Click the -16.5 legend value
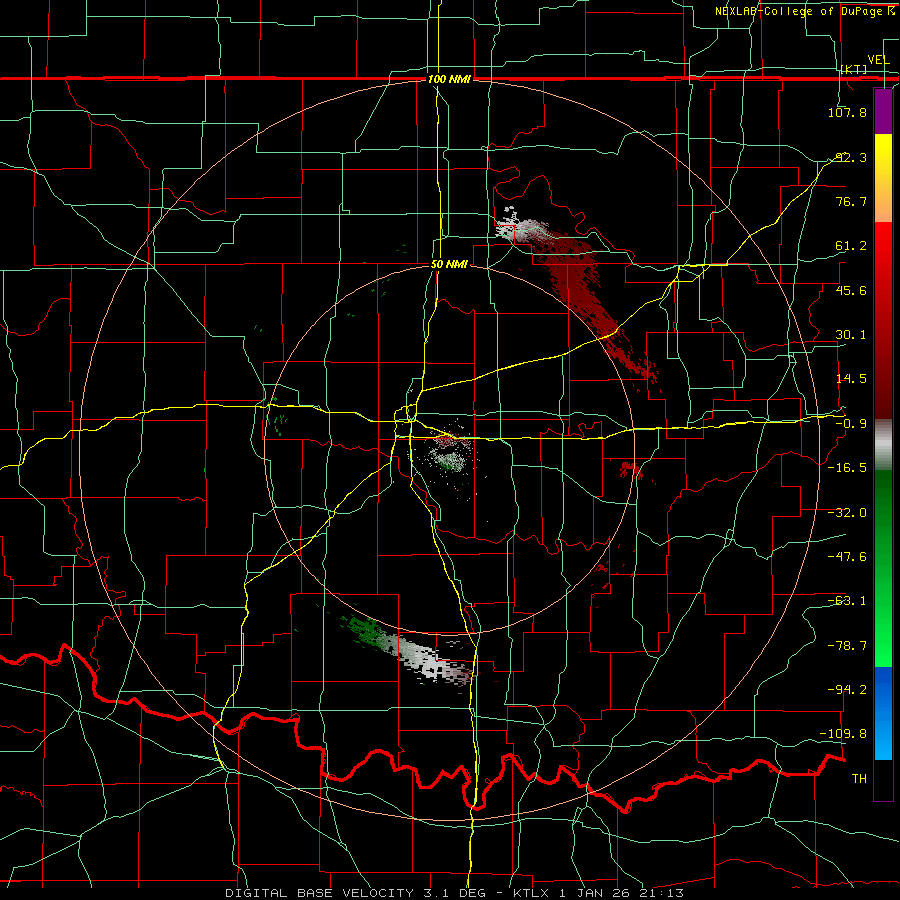This screenshot has width=900, height=900. 847,467
